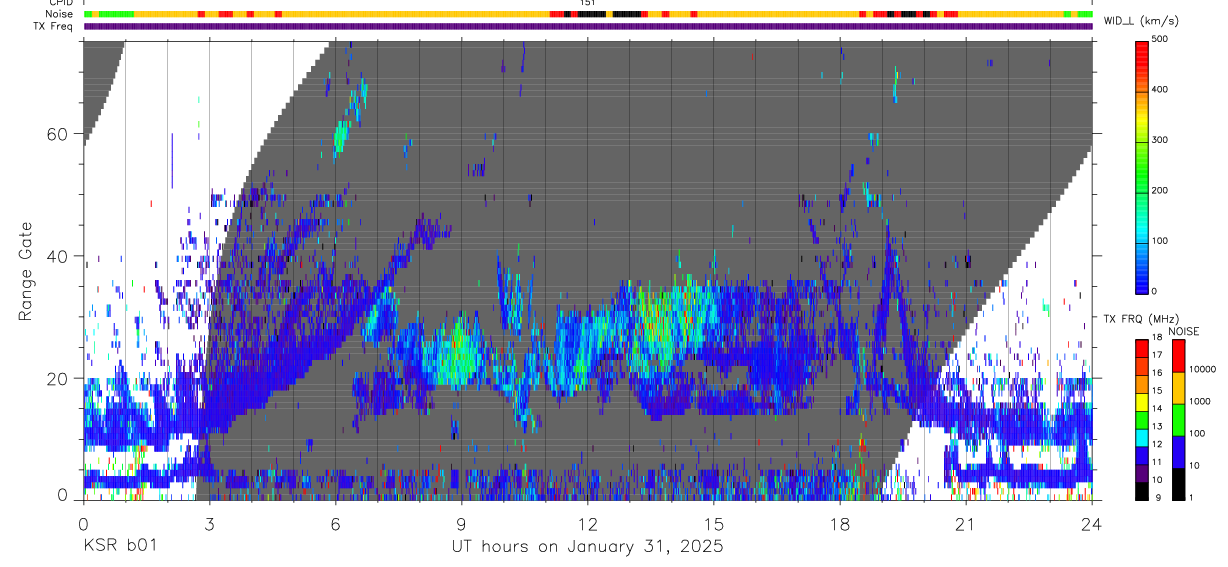Click the 'TX FRQ (MHz)' legend title

click(x=1140, y=318)
